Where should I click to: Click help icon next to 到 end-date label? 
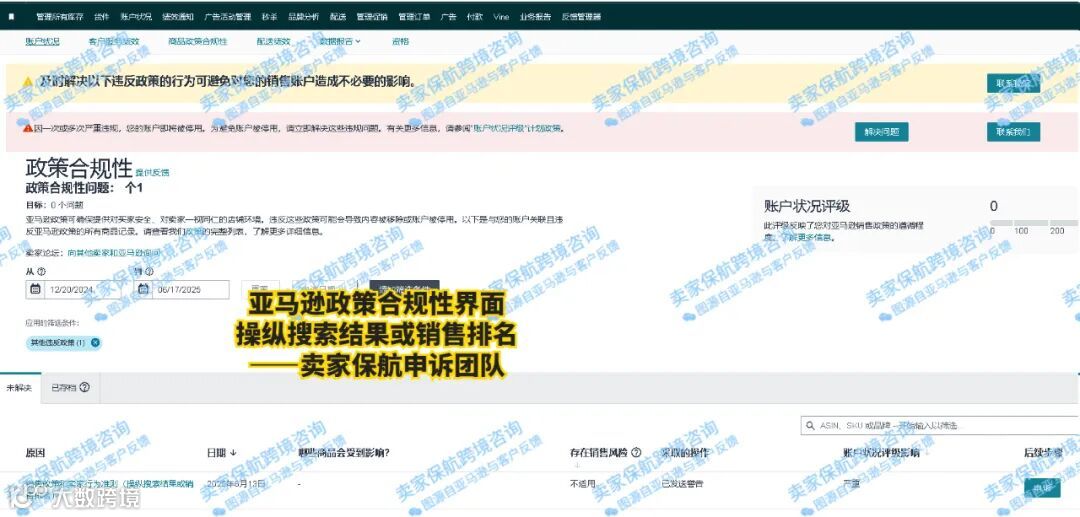coord(147,271)
